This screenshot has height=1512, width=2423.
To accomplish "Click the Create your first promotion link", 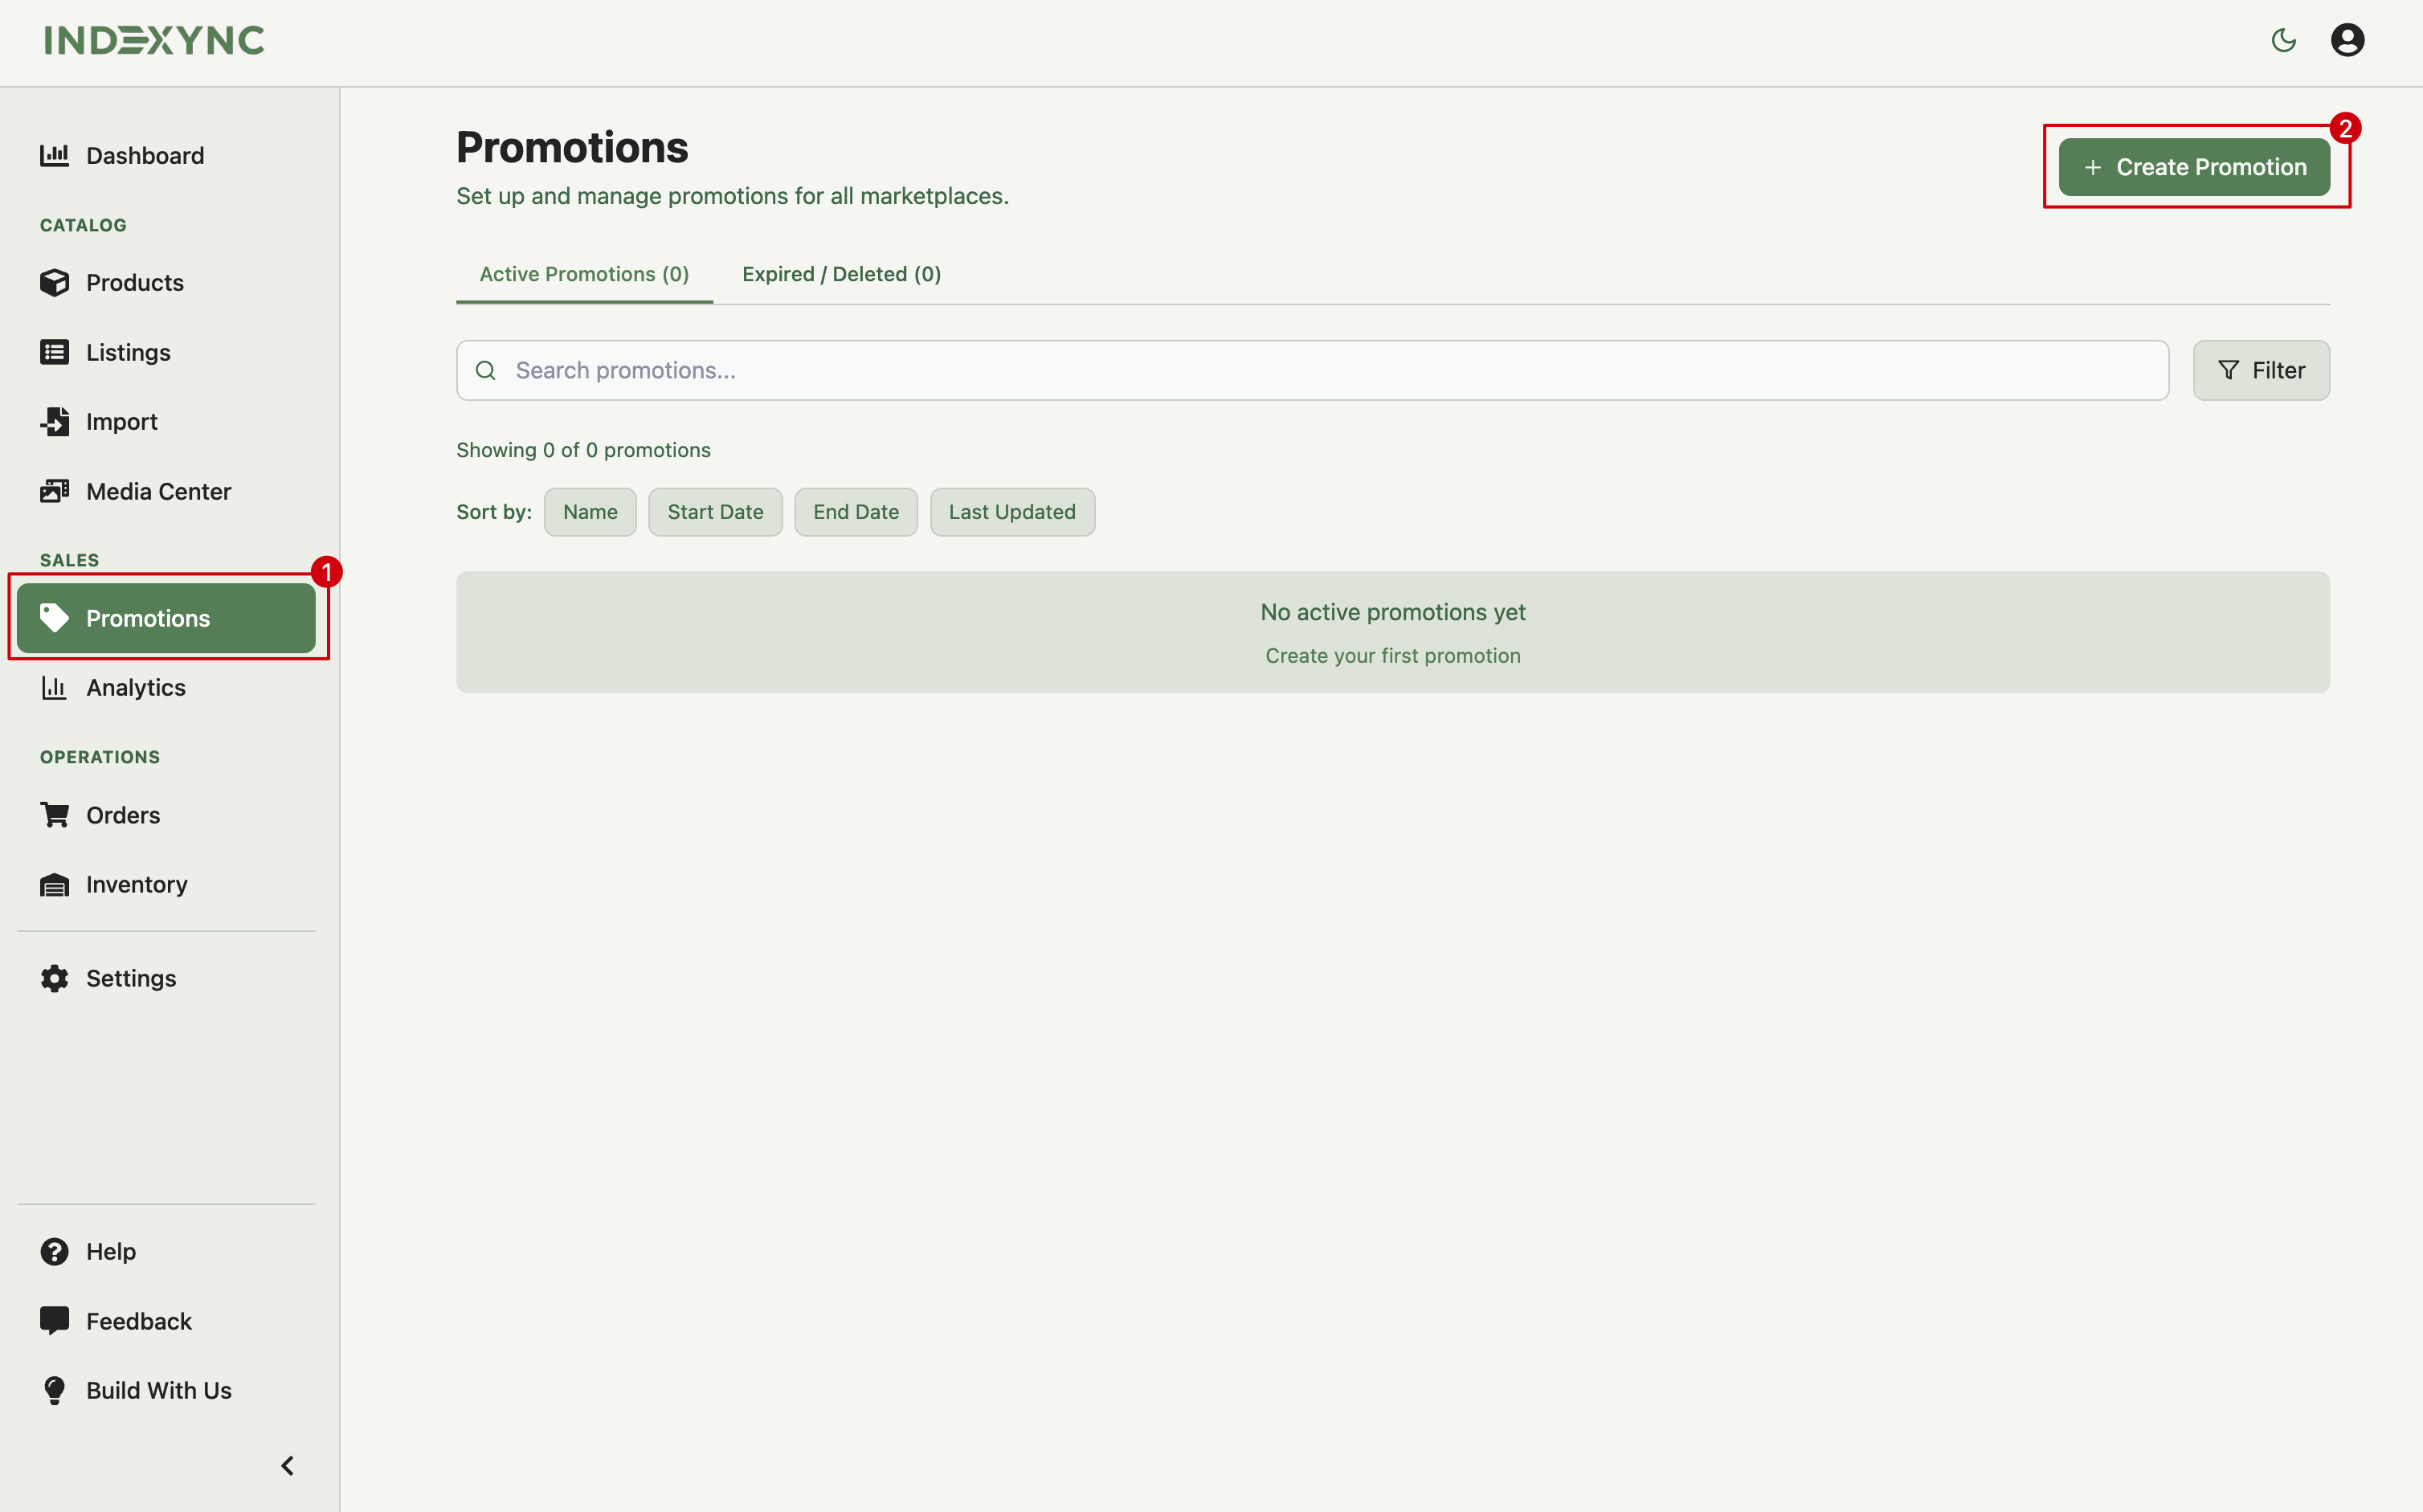I will 1393,656.
